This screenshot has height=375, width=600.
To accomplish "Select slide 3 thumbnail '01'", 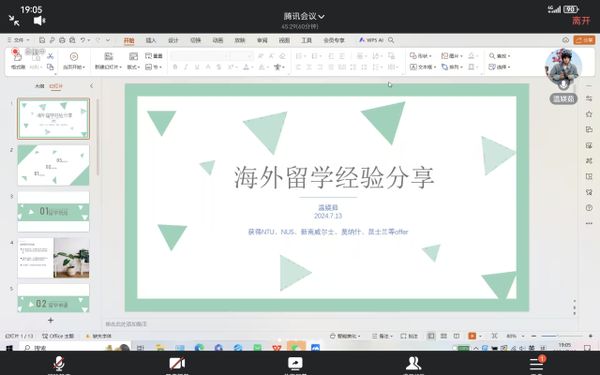I will coord(53,212).
